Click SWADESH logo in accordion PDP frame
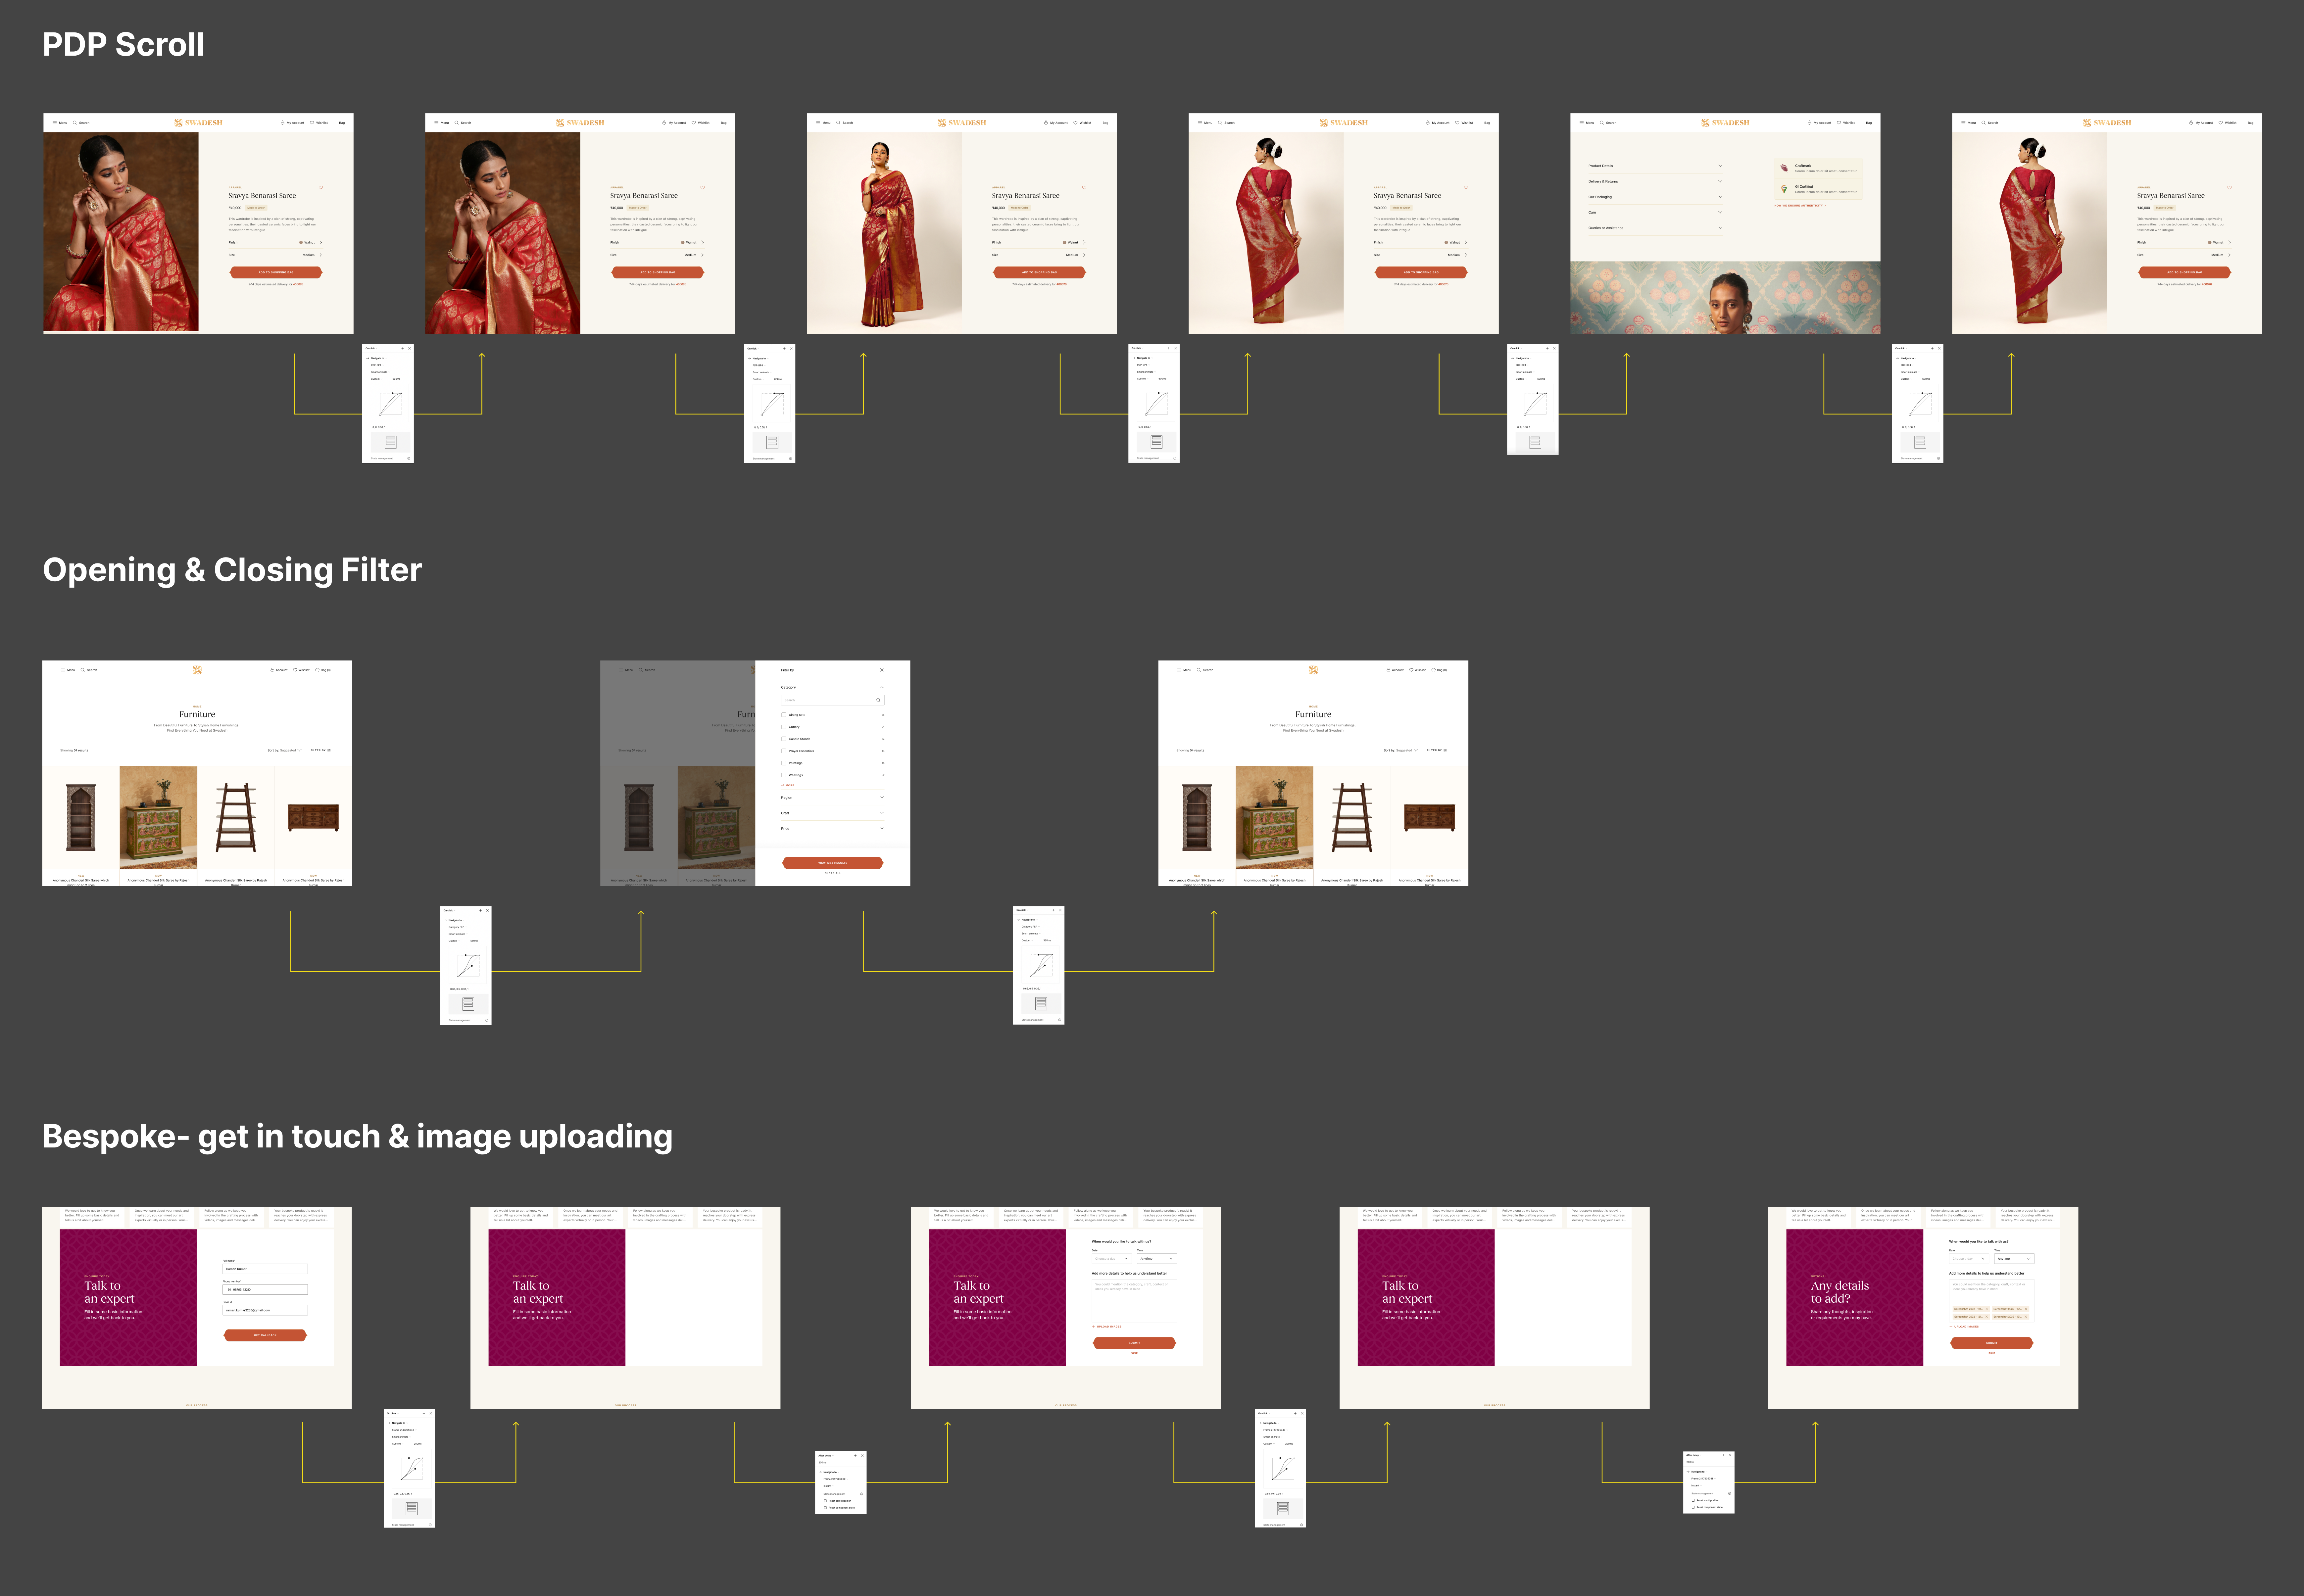This screenshot has height=1596, width=2304. click(1725, 123)
